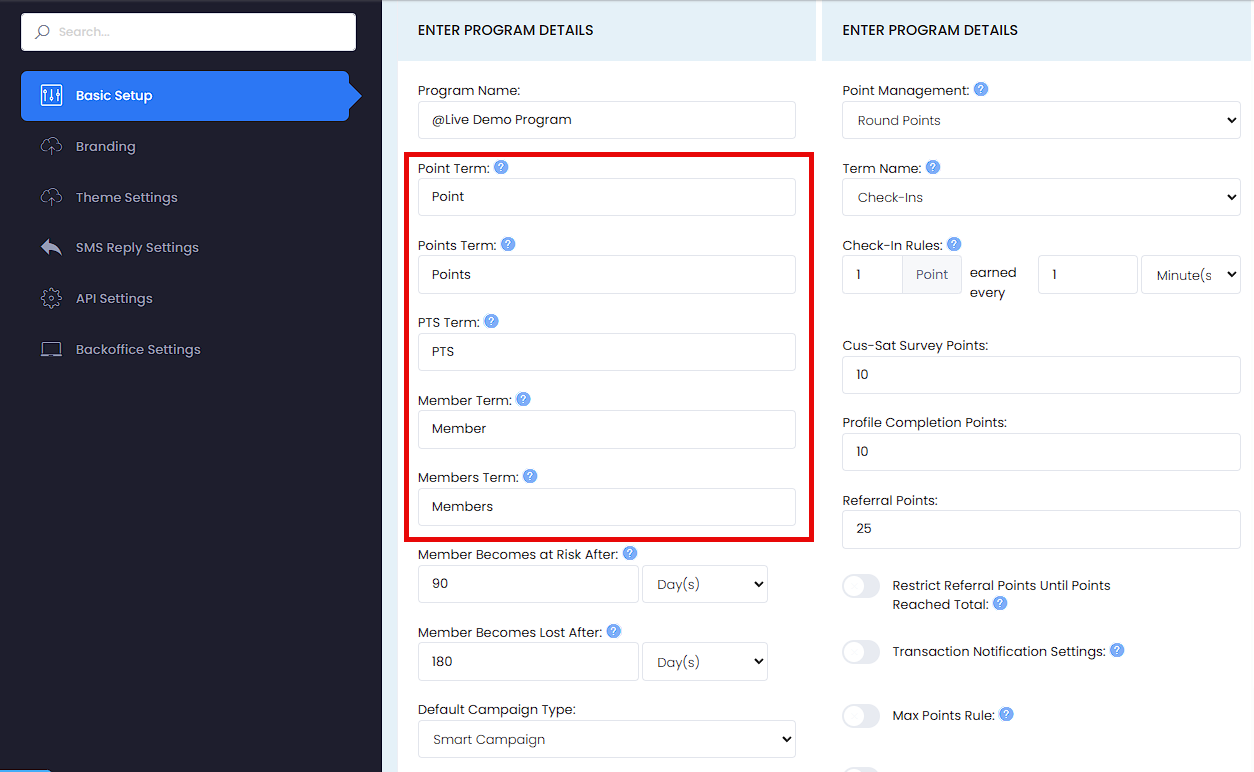Show help for Restrict Referral Points total
The width and height of the screenshot is (1254, 772).
(1000, 603)
